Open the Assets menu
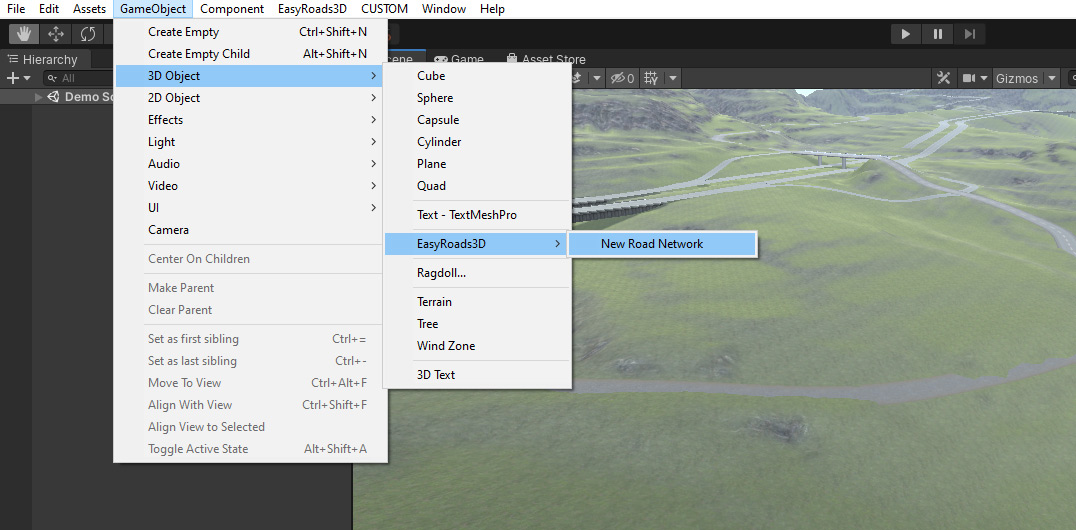Screen dimensions: 1076x530 point(89,9)
